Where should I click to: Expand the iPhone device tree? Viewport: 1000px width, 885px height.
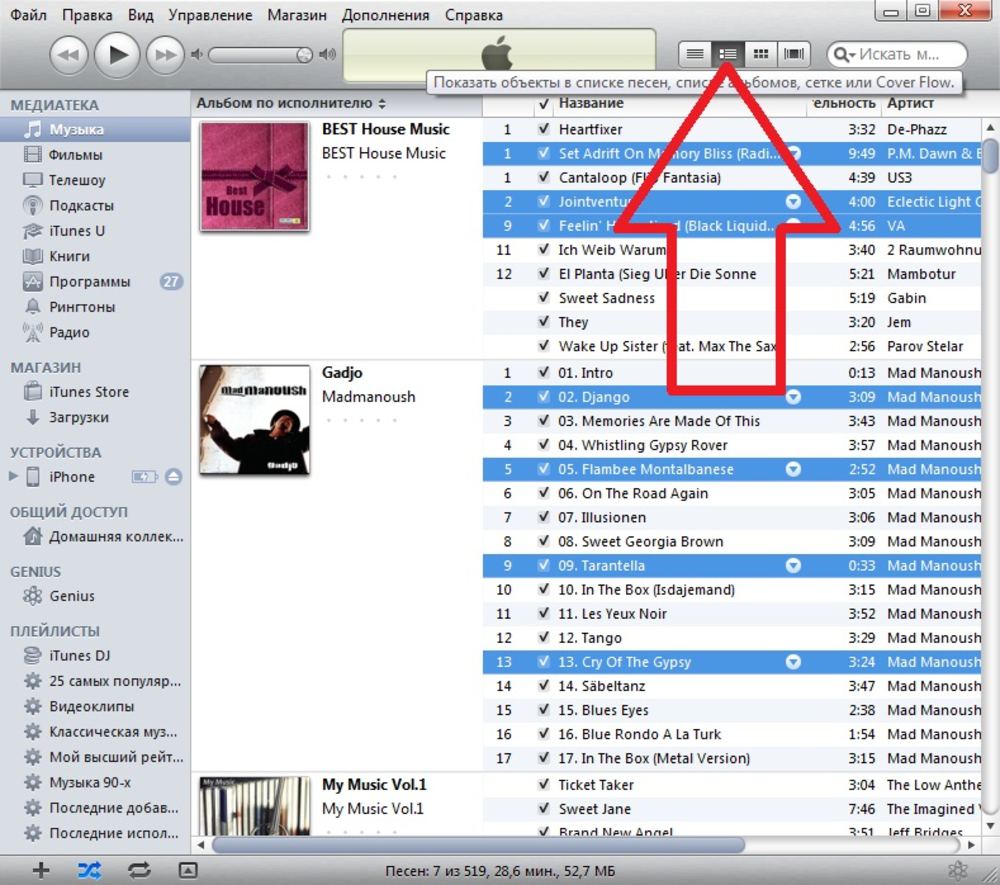coord(13,476)
